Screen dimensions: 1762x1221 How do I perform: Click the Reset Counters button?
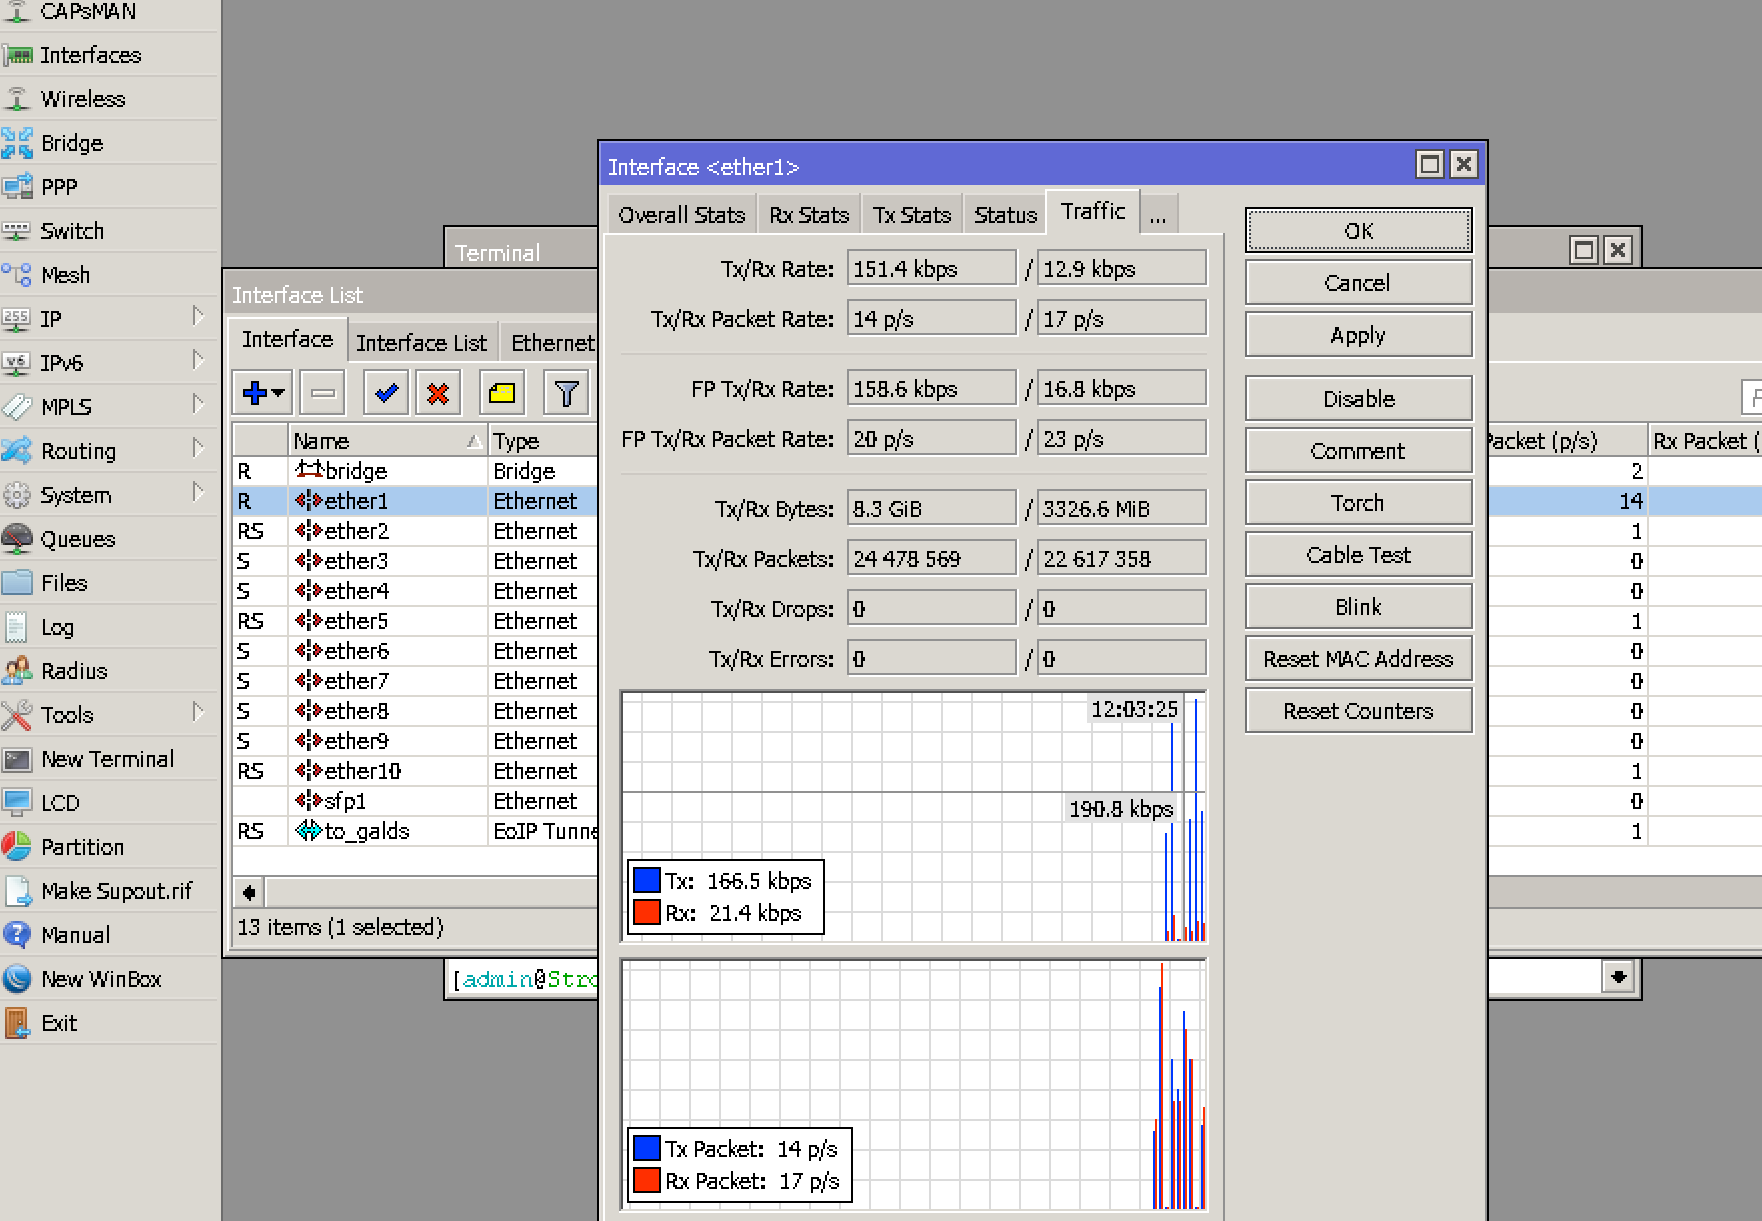pyautogui.click(x=1358, y=711)
